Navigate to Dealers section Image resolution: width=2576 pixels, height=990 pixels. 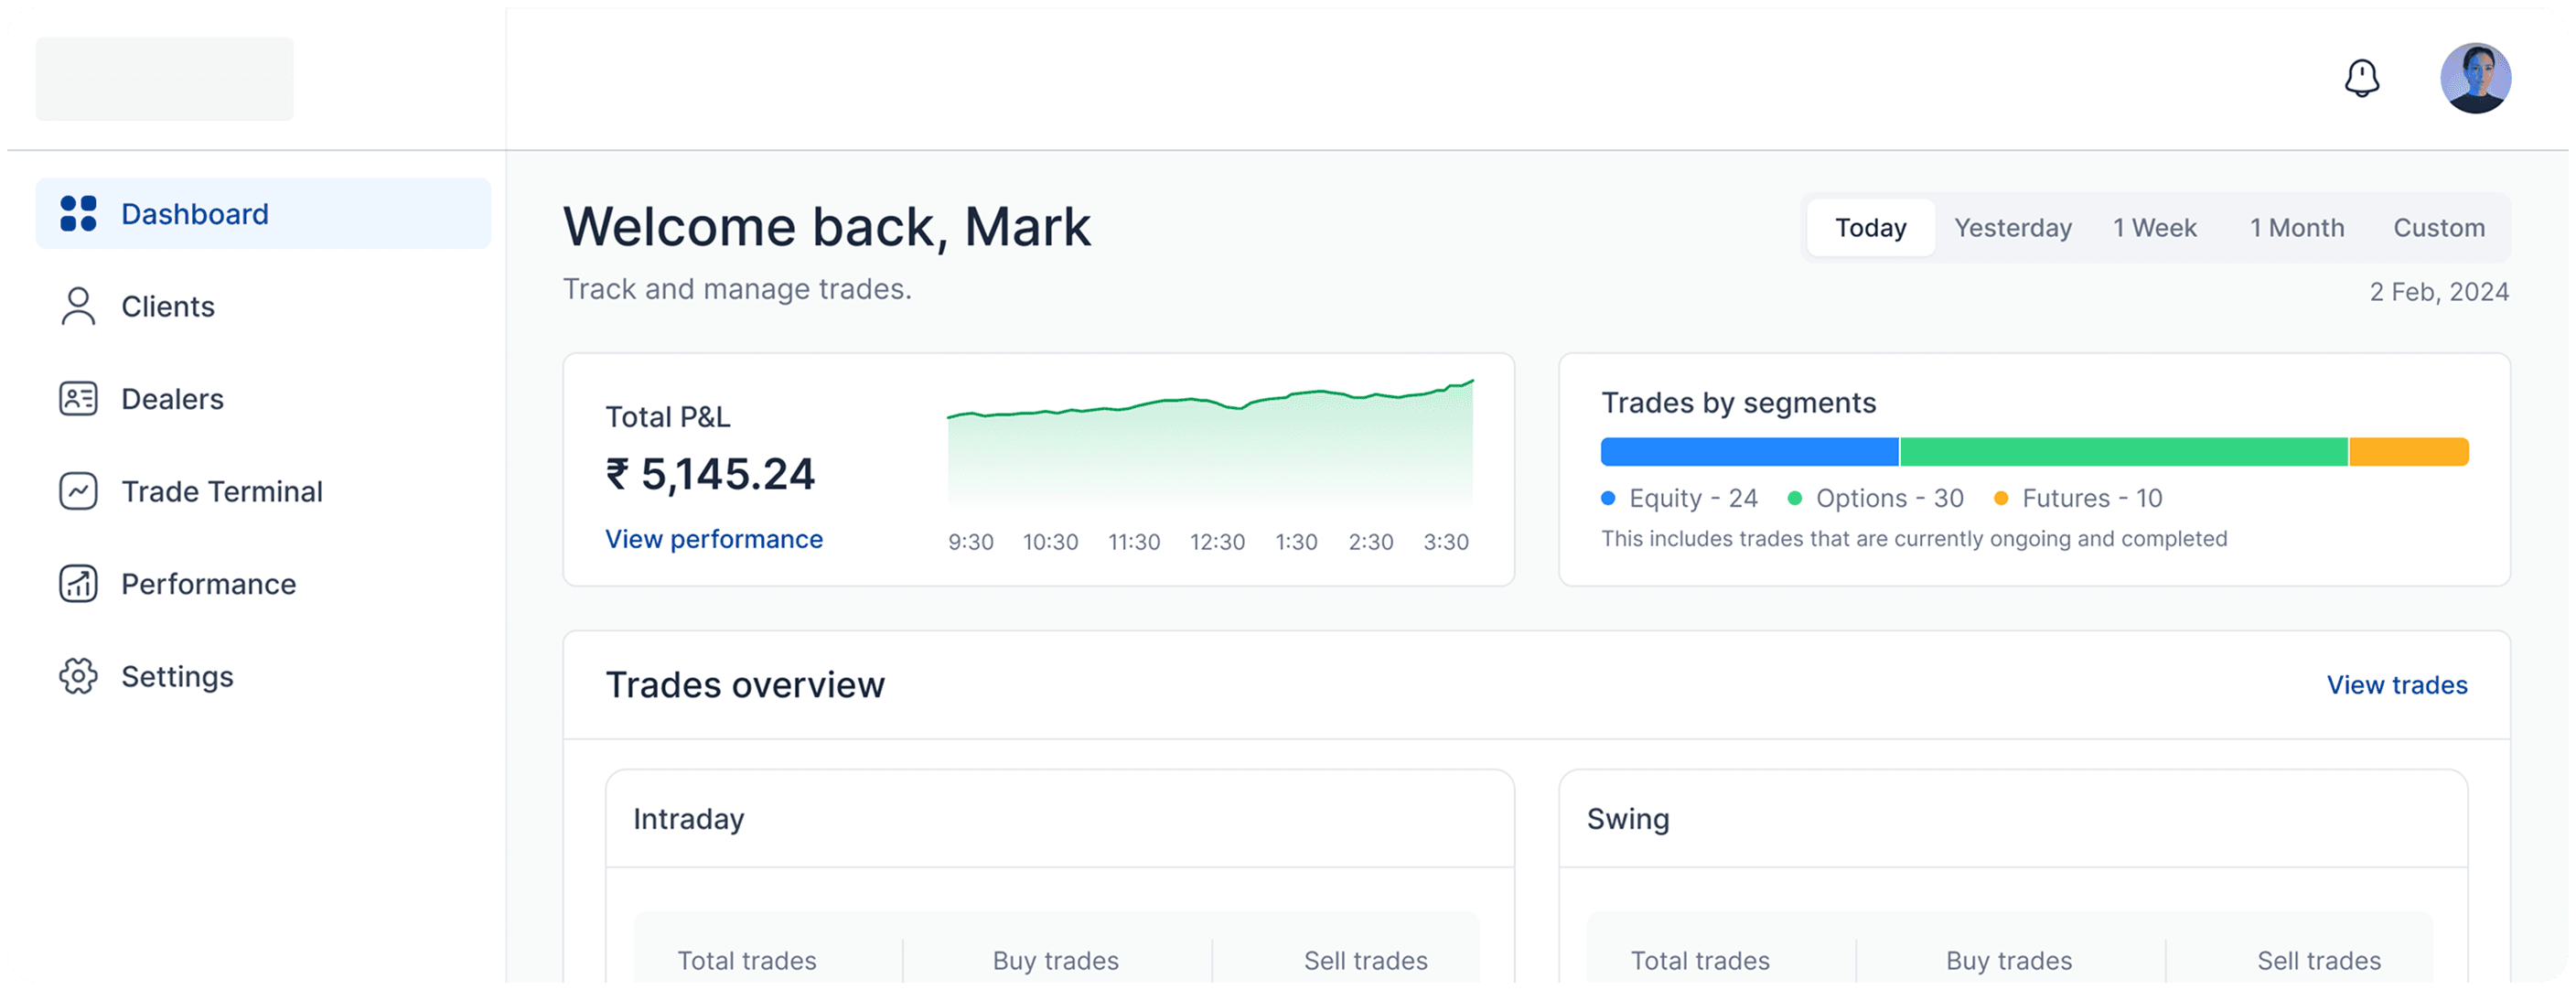click(263, 399)
